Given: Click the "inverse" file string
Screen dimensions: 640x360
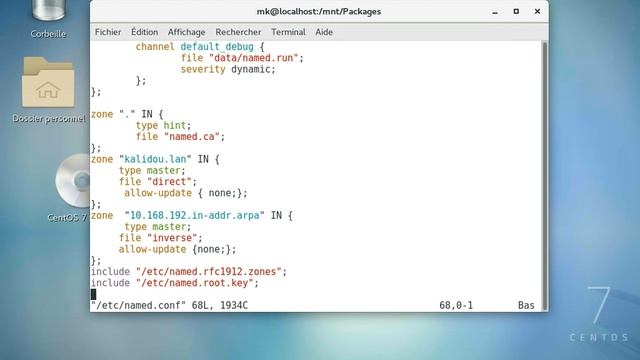Looking at the screenshot, I should tap(172, 238).
